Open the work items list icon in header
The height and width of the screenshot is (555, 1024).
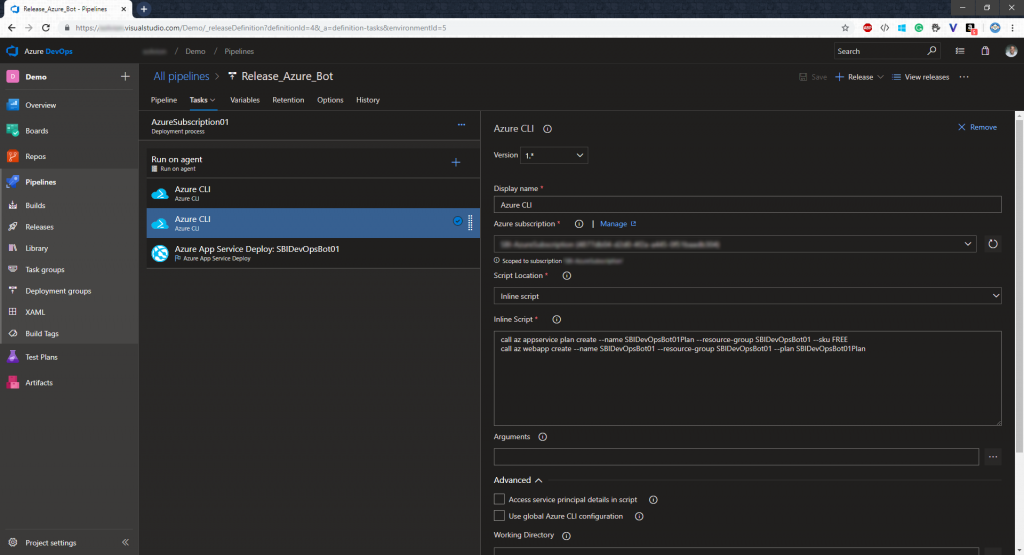960,51
